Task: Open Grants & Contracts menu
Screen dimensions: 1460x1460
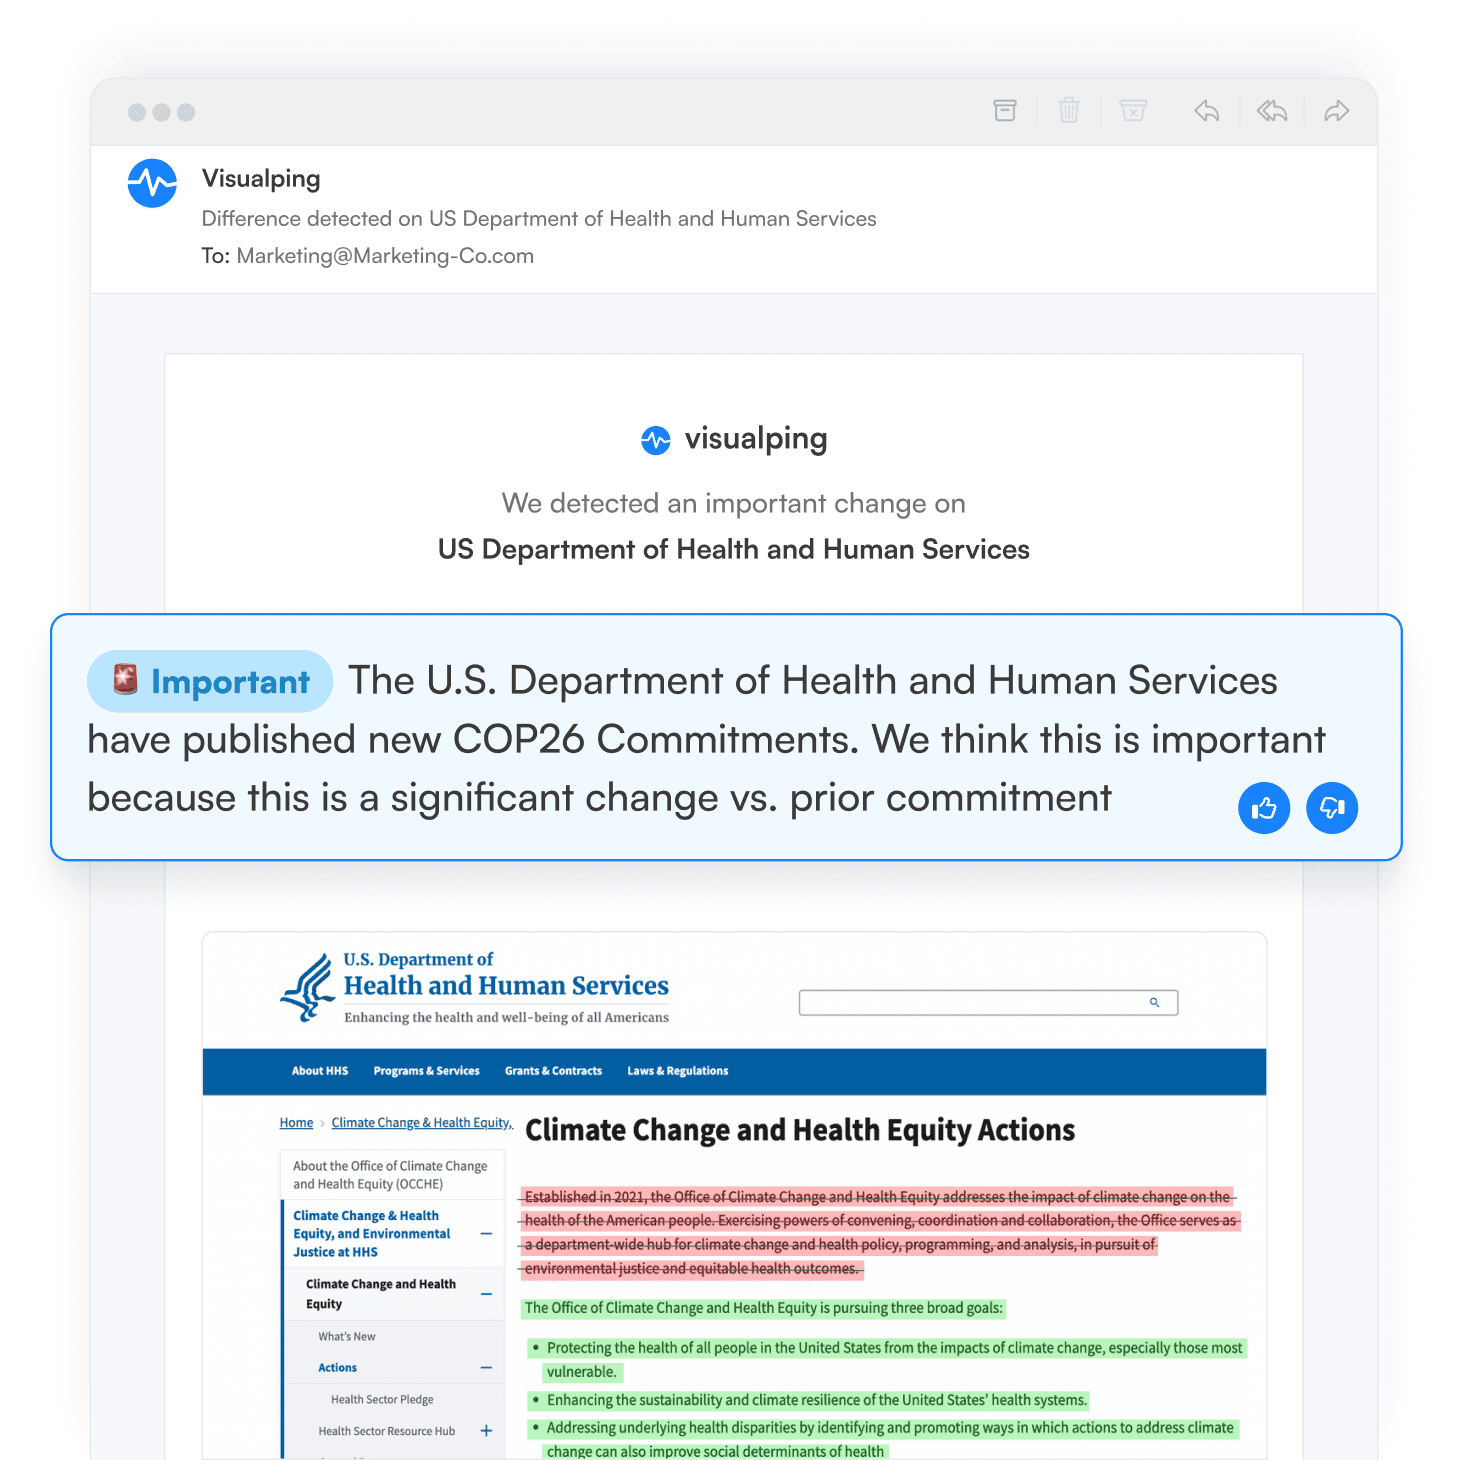Action: [553, 1071]
